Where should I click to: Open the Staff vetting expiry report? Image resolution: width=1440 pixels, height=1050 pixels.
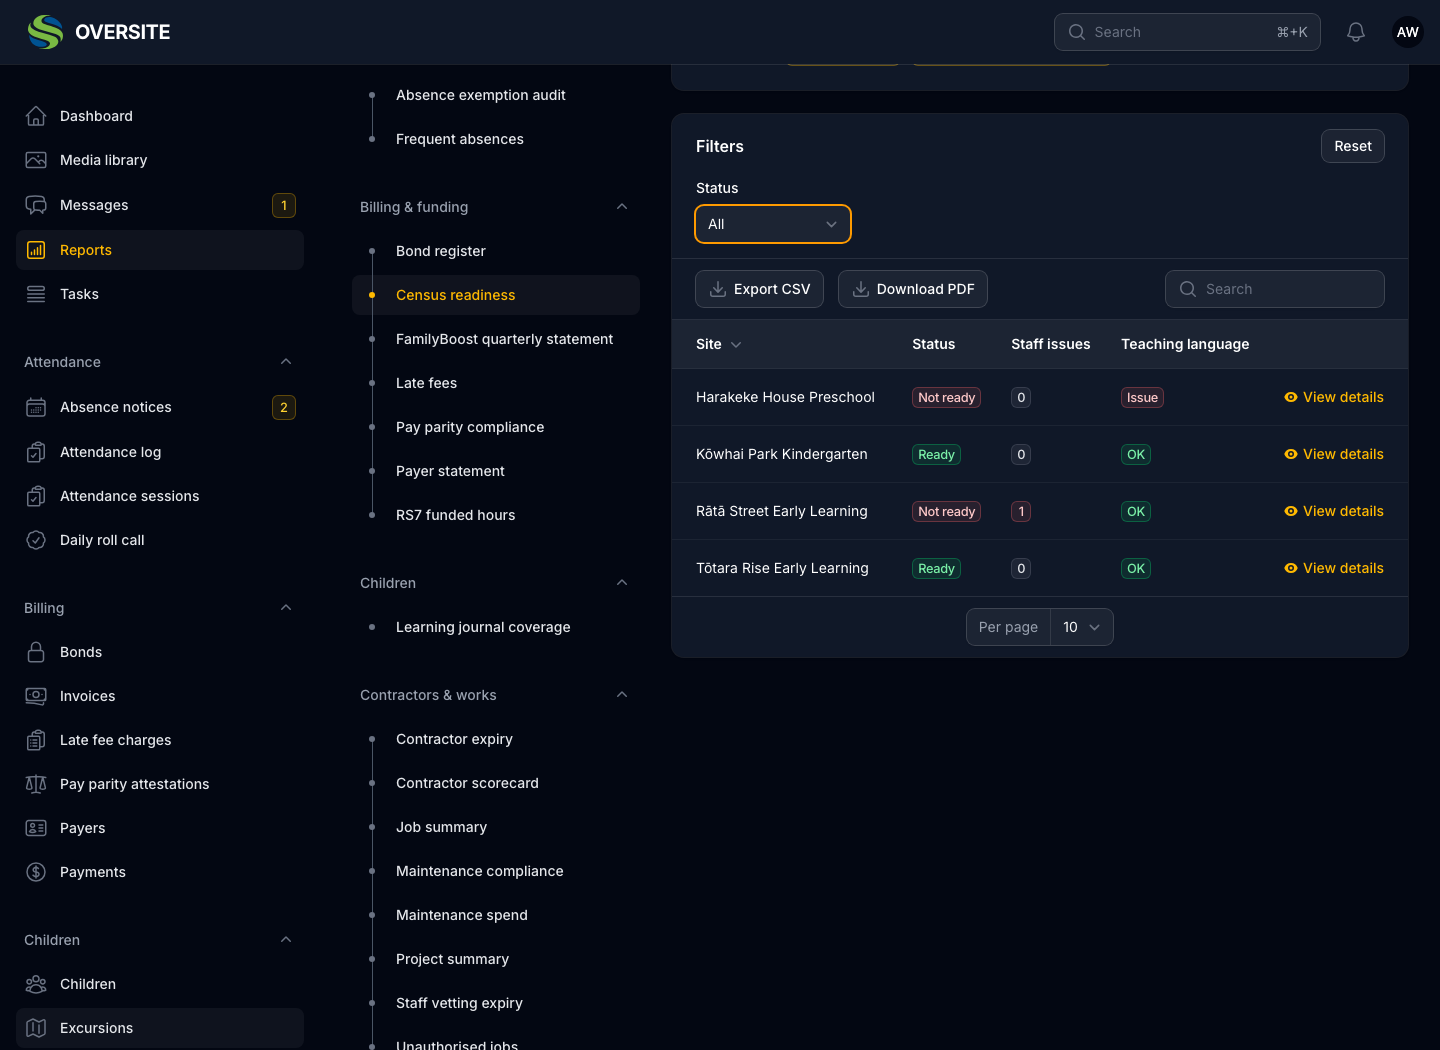point(496,1003)
